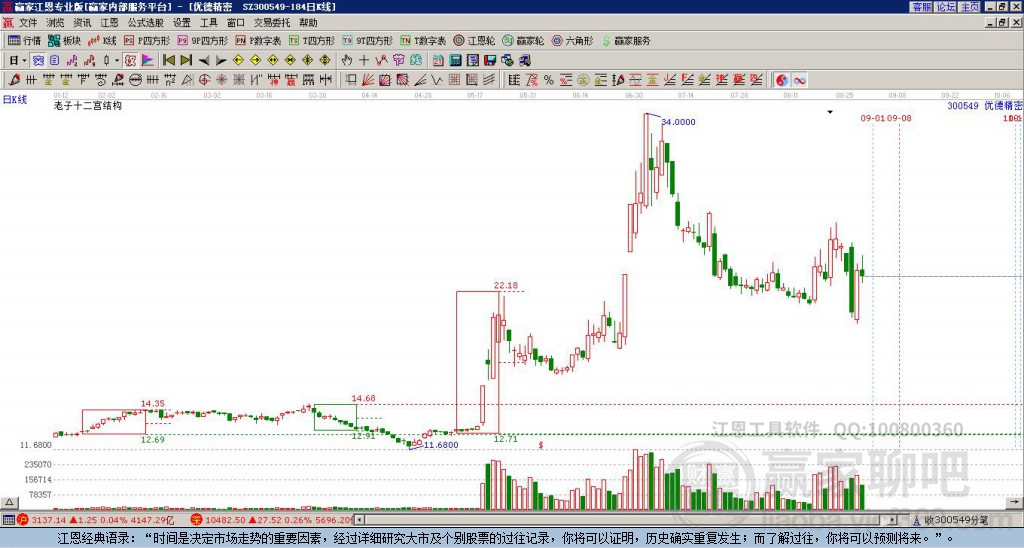The height and width of the screenshot is (548, 1024).
Task: Select the crosshair plus cursor tool
Action: pos(364,61)
